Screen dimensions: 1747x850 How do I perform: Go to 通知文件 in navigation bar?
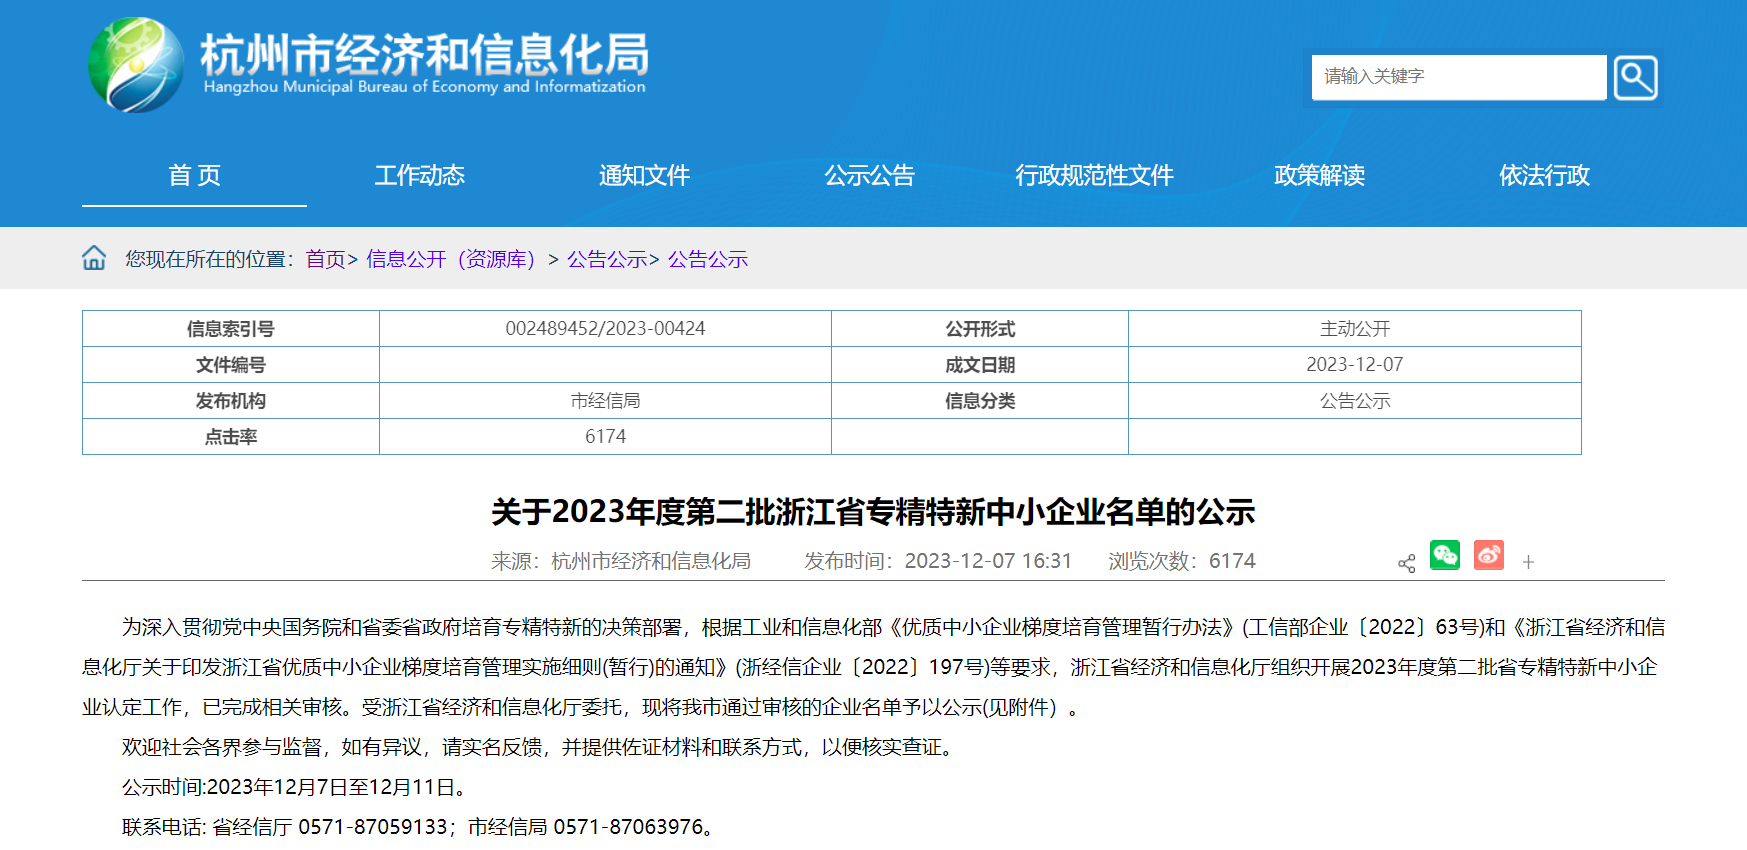644,176
